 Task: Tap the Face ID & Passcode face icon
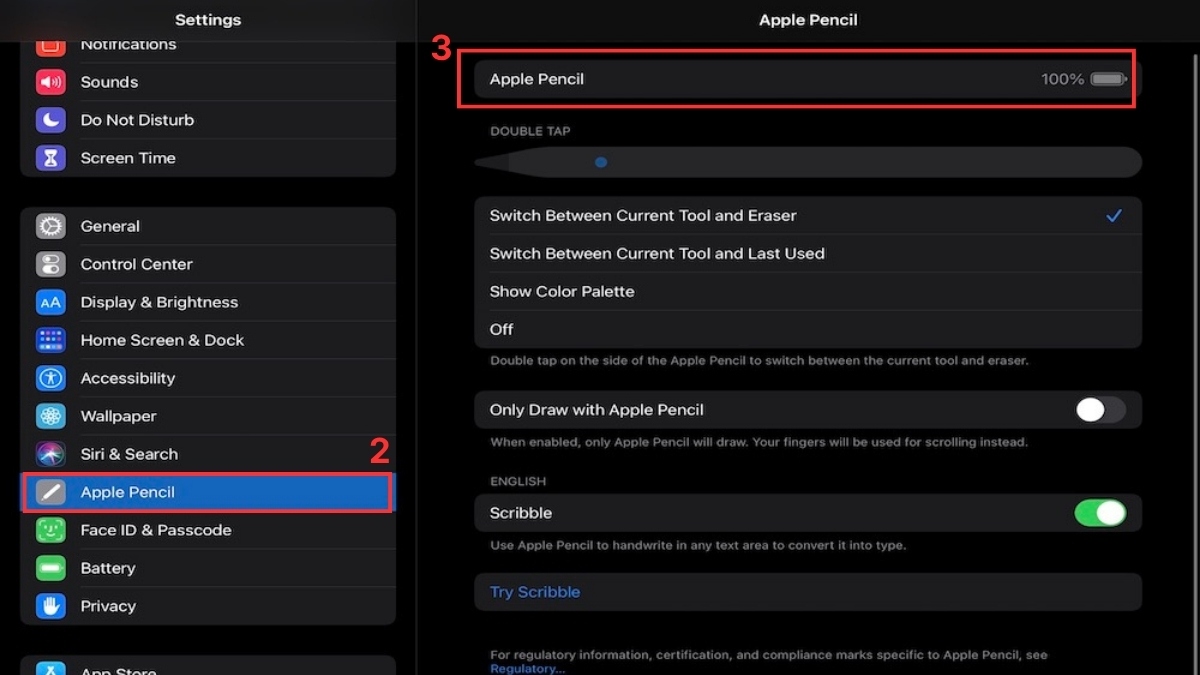coord(51,530)
